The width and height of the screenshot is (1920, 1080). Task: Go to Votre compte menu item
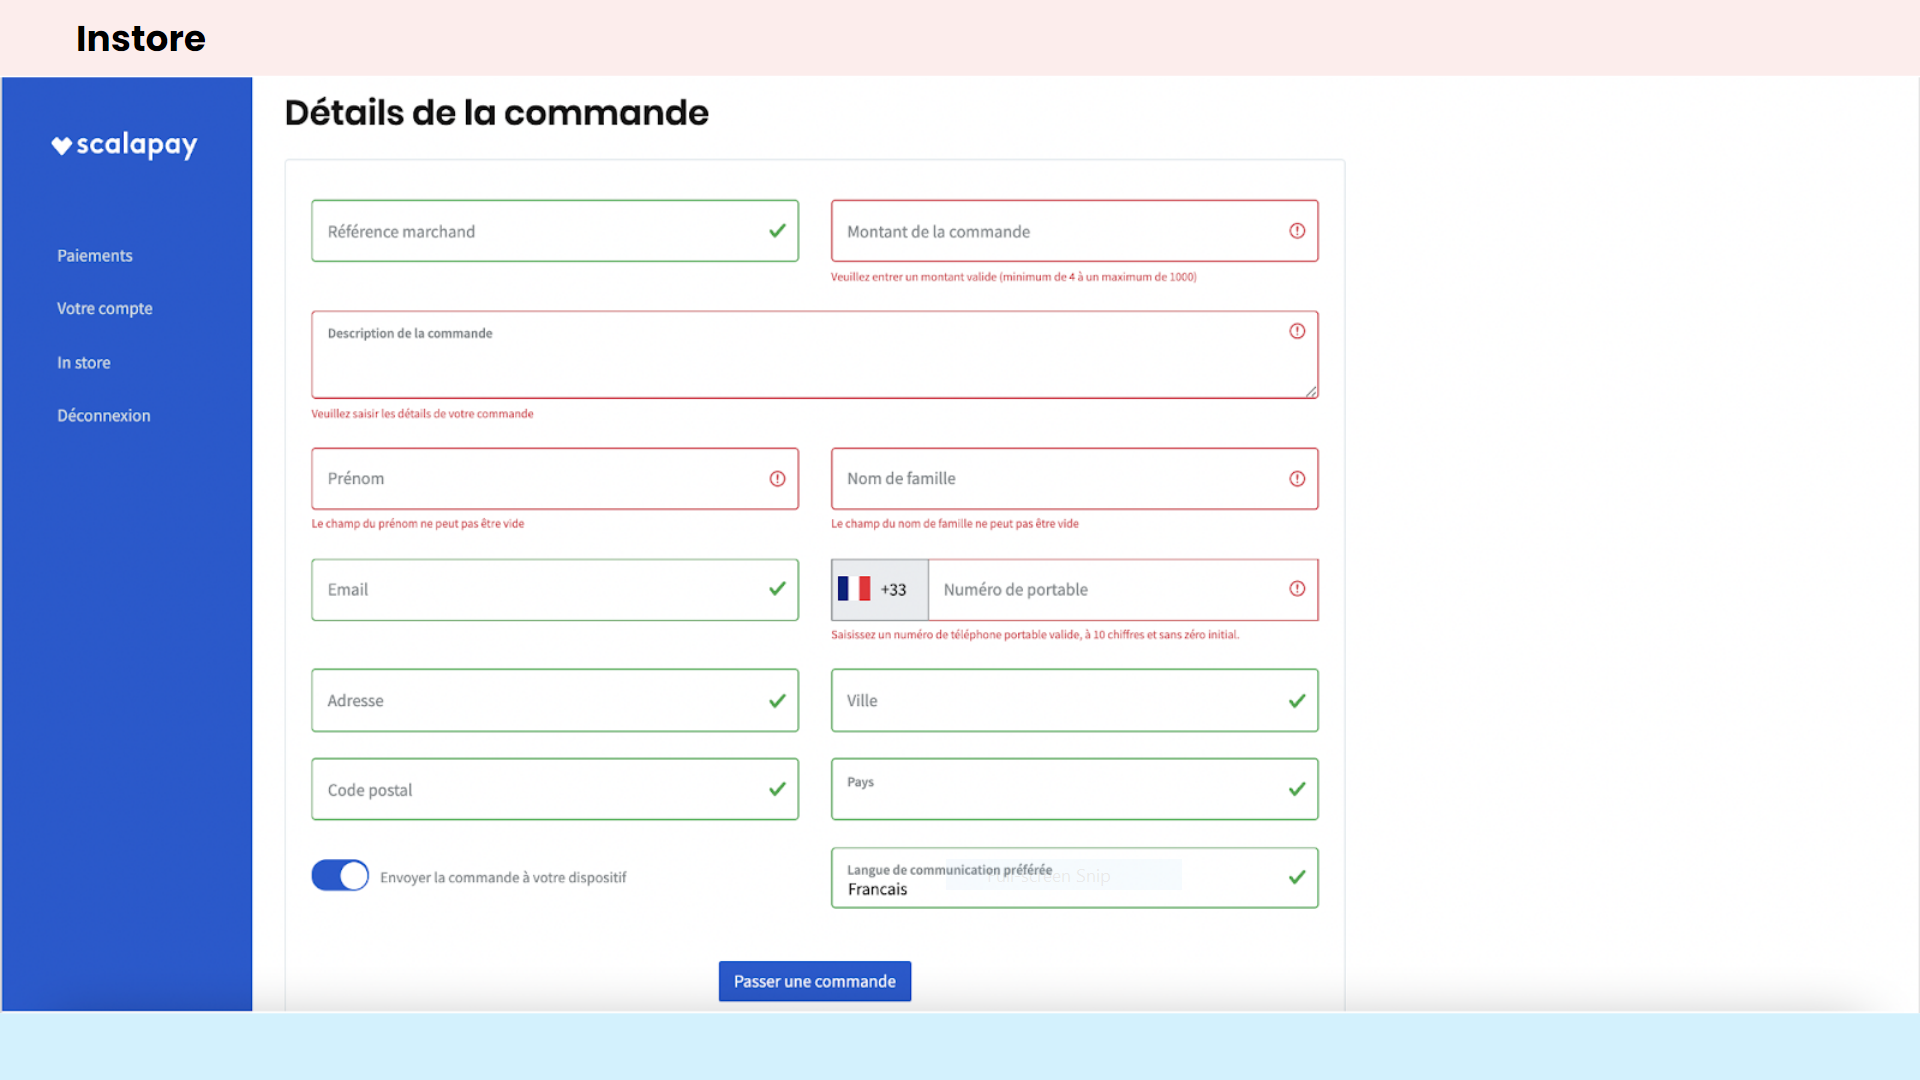click(x=104, y=309)
